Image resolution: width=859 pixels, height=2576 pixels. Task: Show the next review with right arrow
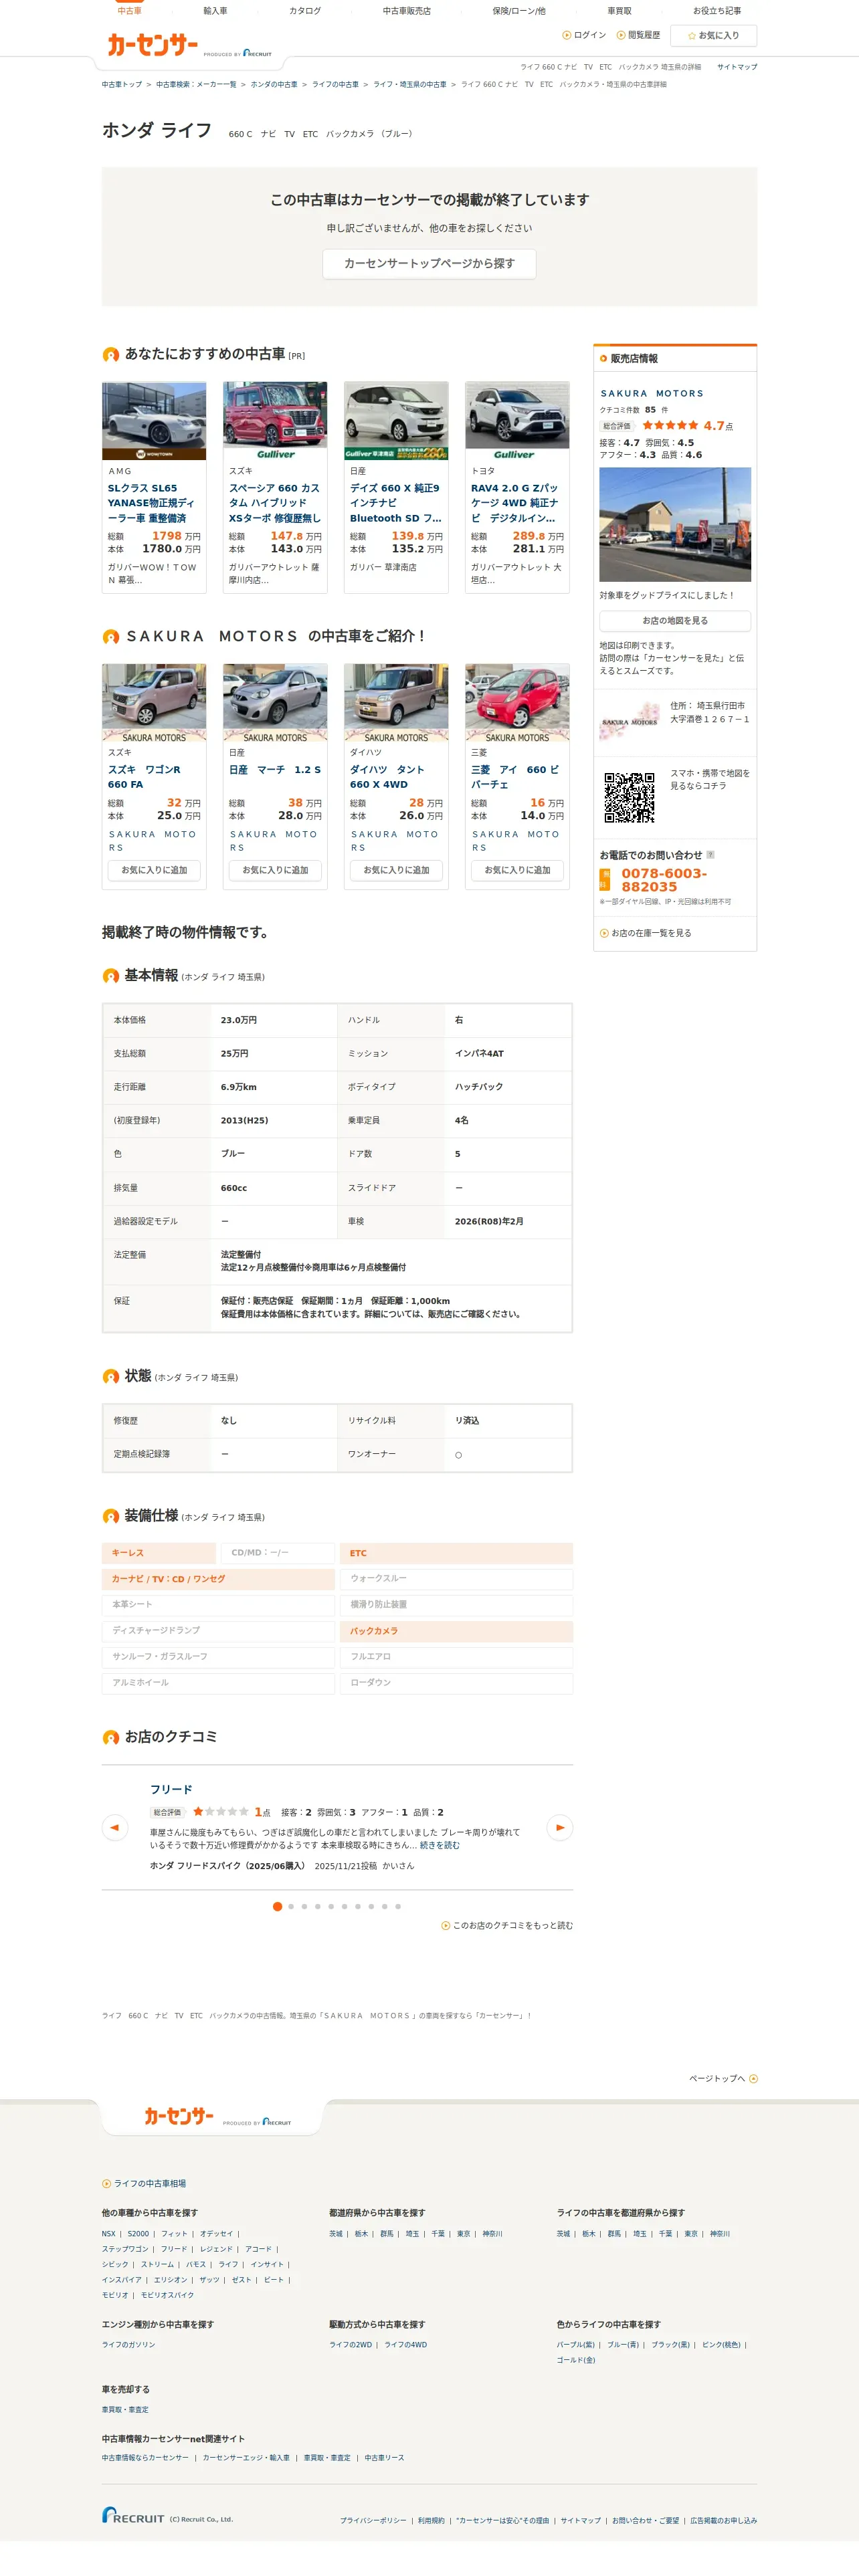pos(560,1828)
